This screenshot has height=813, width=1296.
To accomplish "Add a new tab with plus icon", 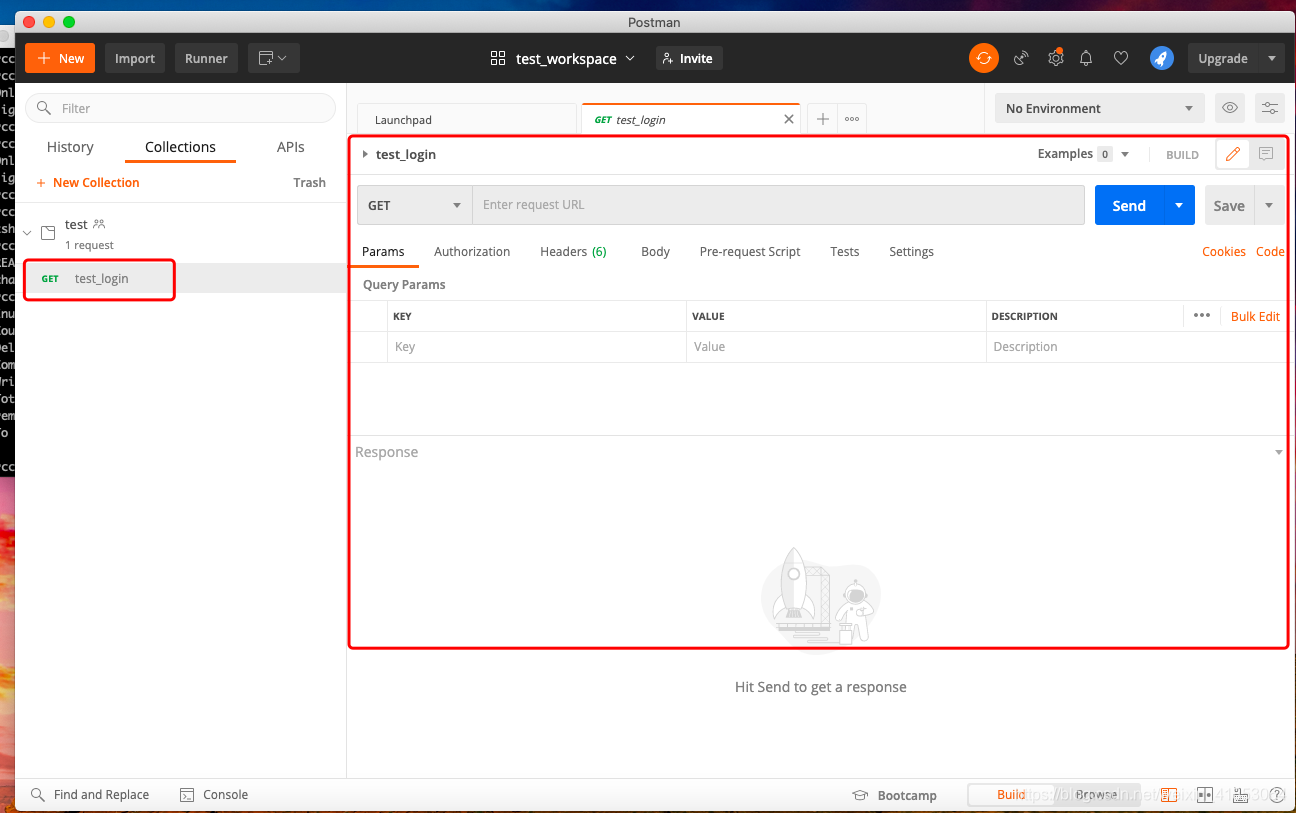I will click(823, 119).
